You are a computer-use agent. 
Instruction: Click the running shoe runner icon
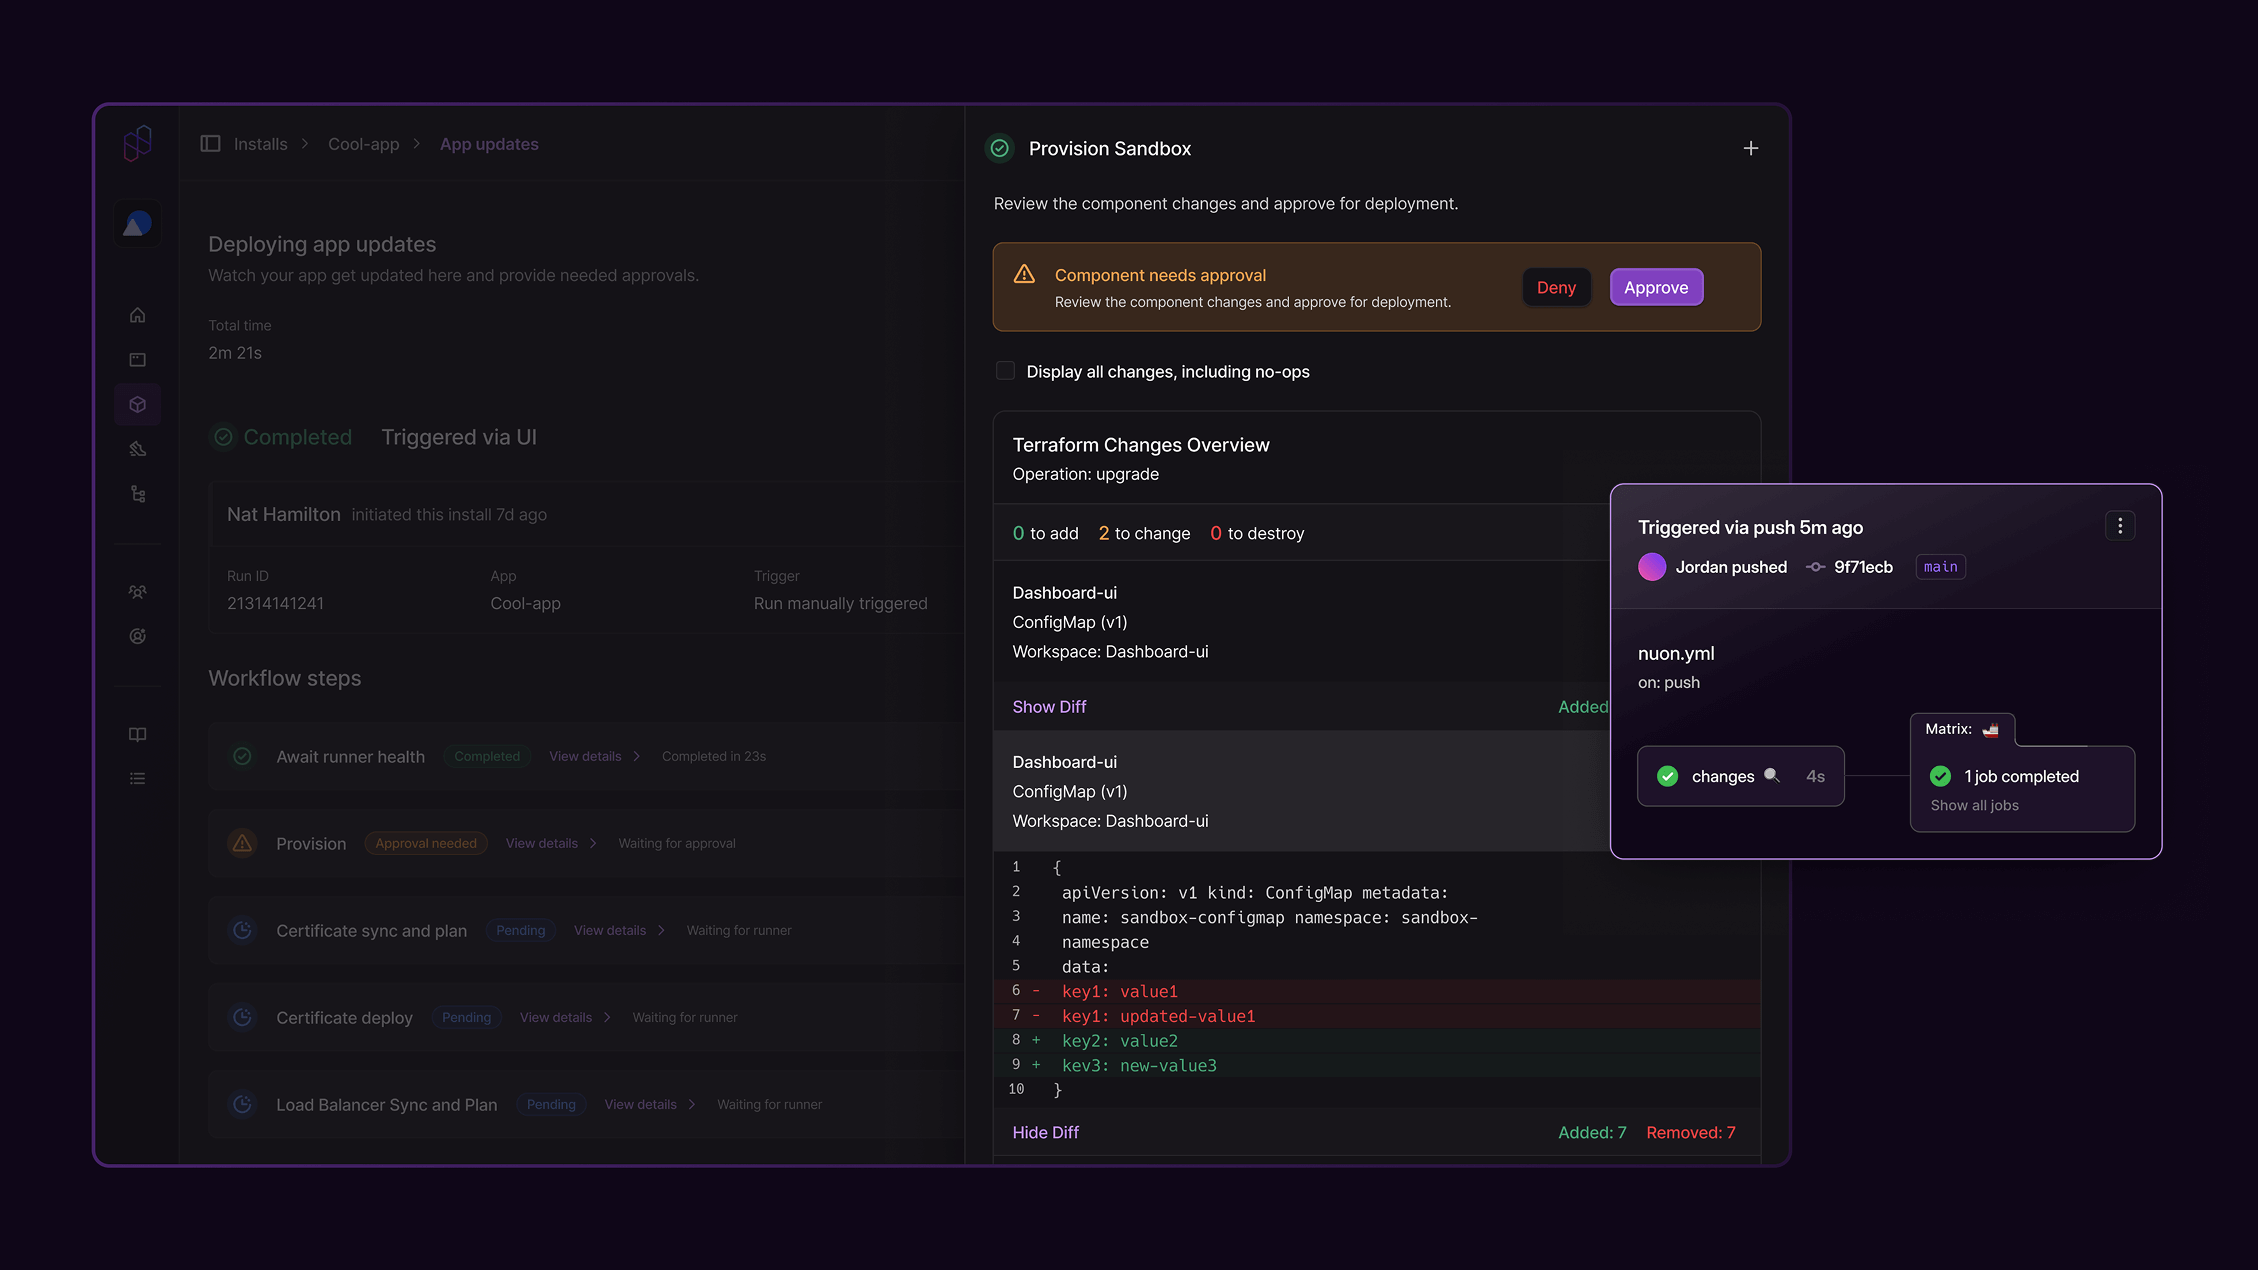[x=138, y=449]
